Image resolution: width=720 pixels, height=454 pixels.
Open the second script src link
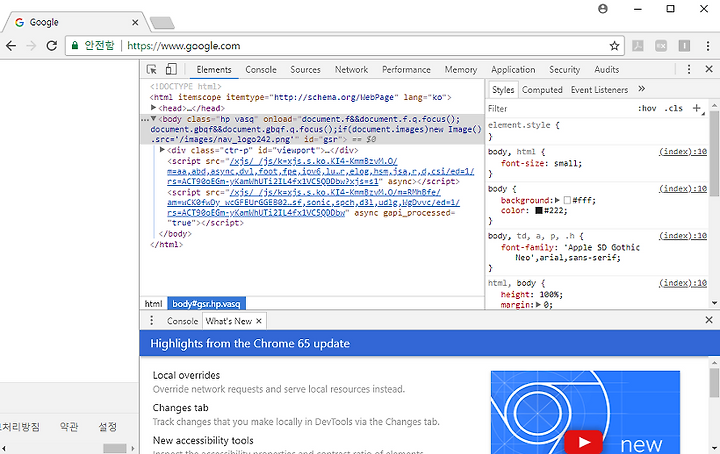tap(313, 202)
